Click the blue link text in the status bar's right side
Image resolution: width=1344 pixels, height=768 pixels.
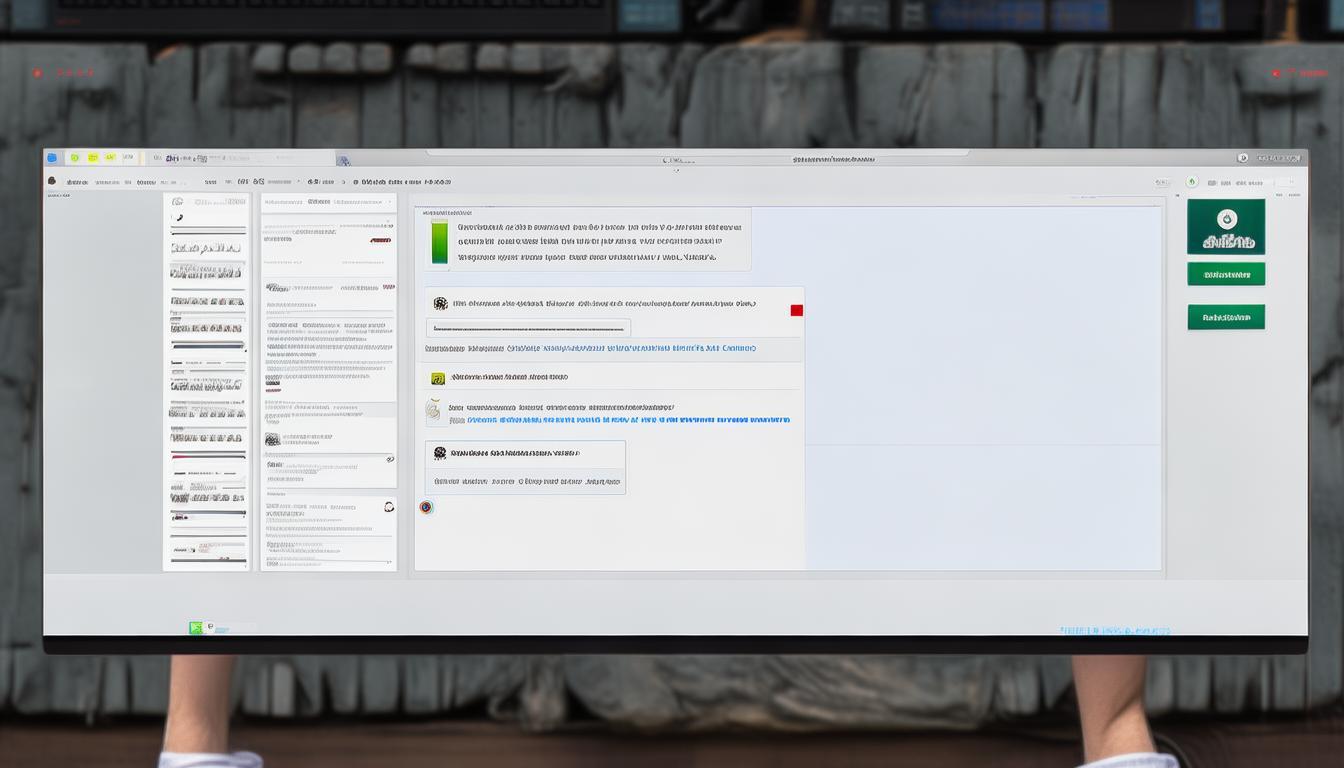1114,631
